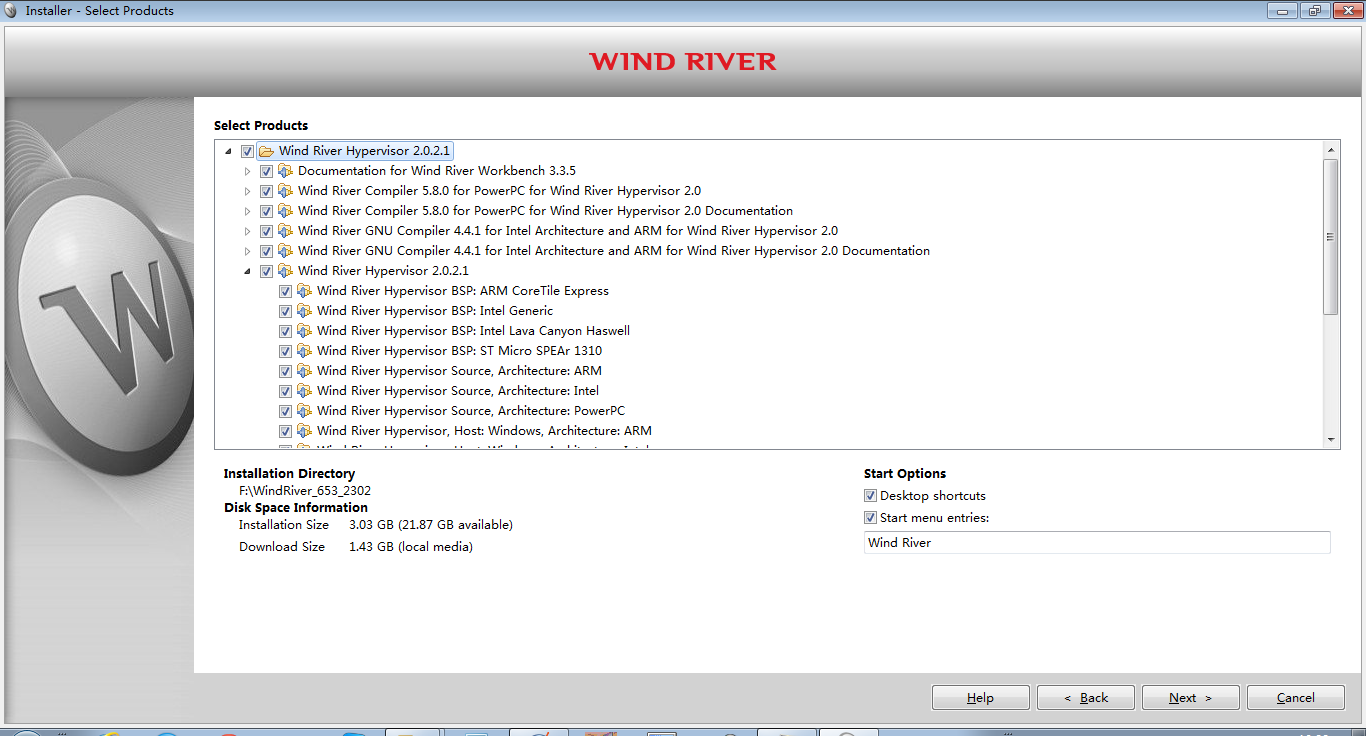This screenshot has width=1366, height=736.
Task: Go back with the Back button
Action: (x=1086, y=698)
